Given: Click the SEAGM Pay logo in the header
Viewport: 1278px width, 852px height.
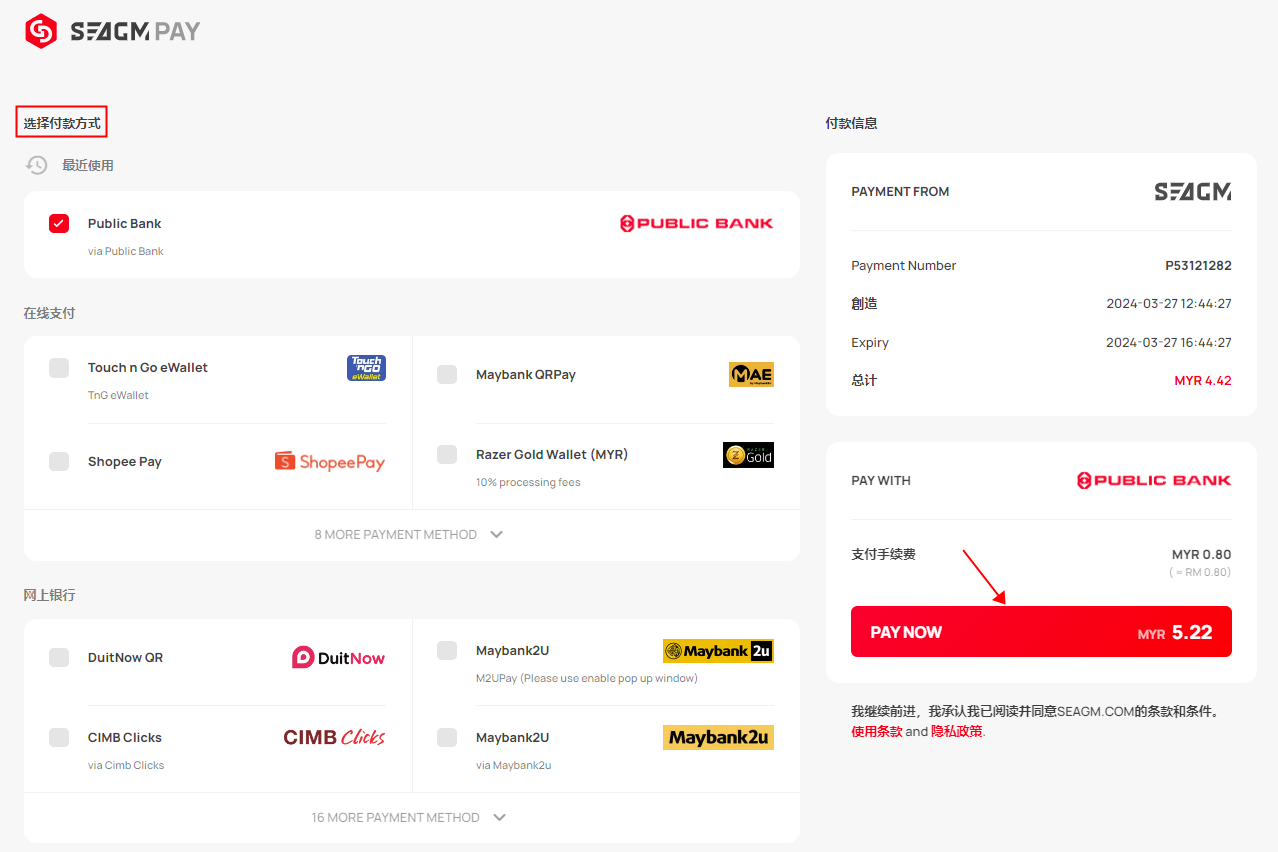Looking at the screenshot, I should 112,32.
